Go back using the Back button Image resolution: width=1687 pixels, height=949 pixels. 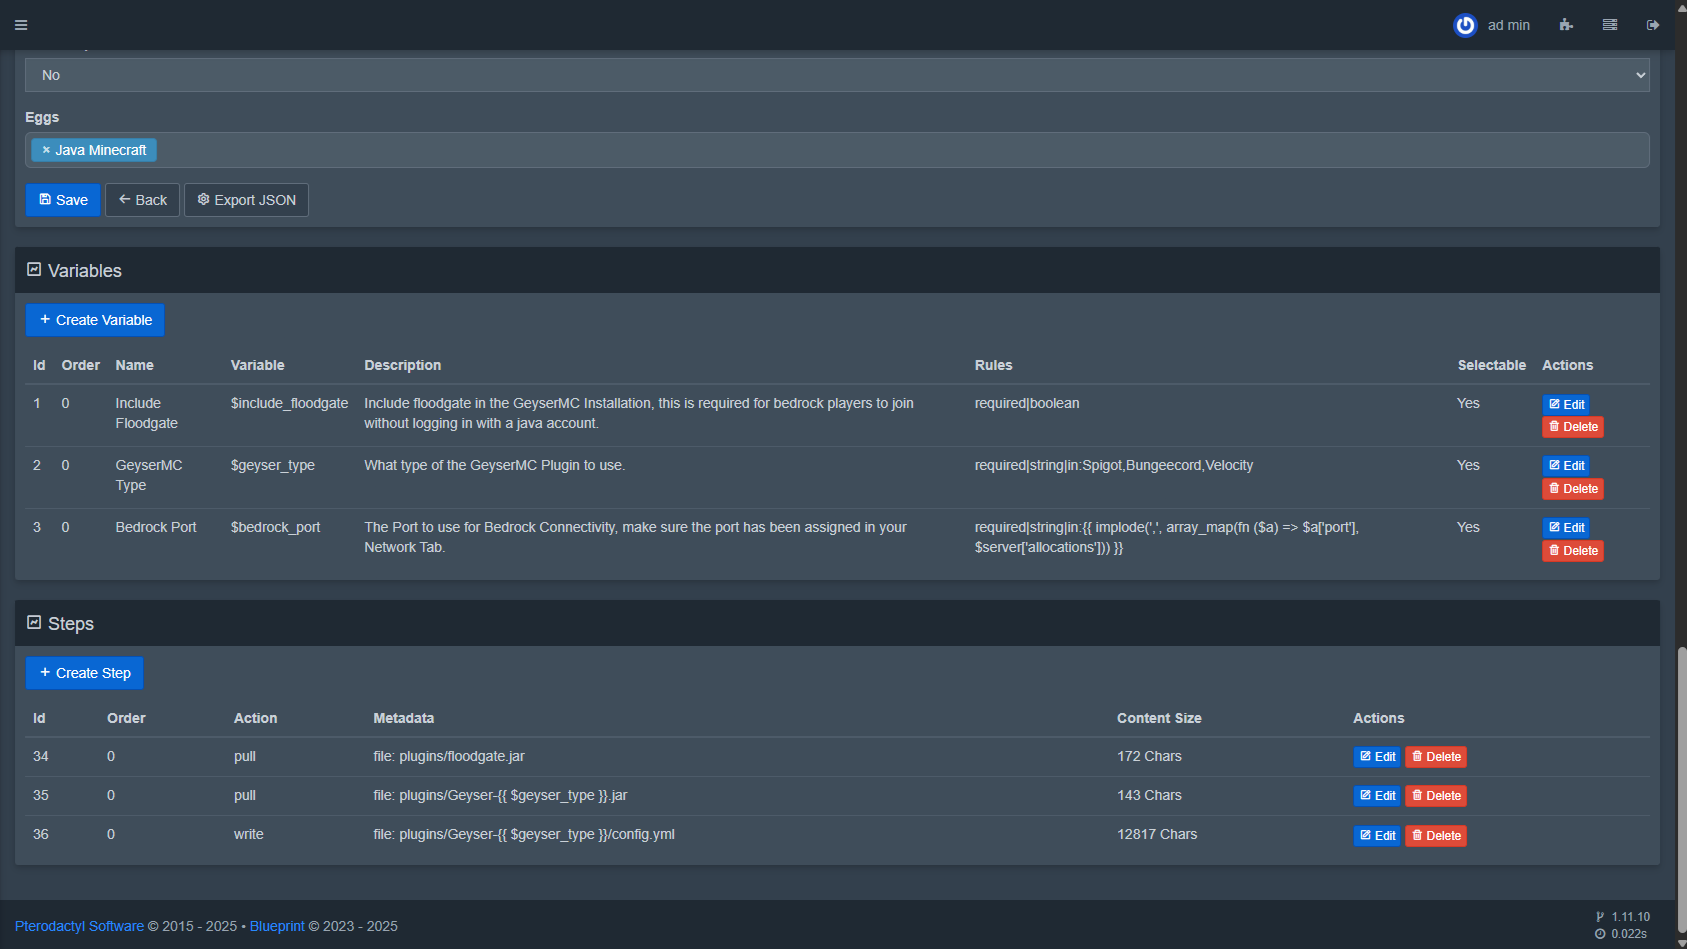point(142,200)
